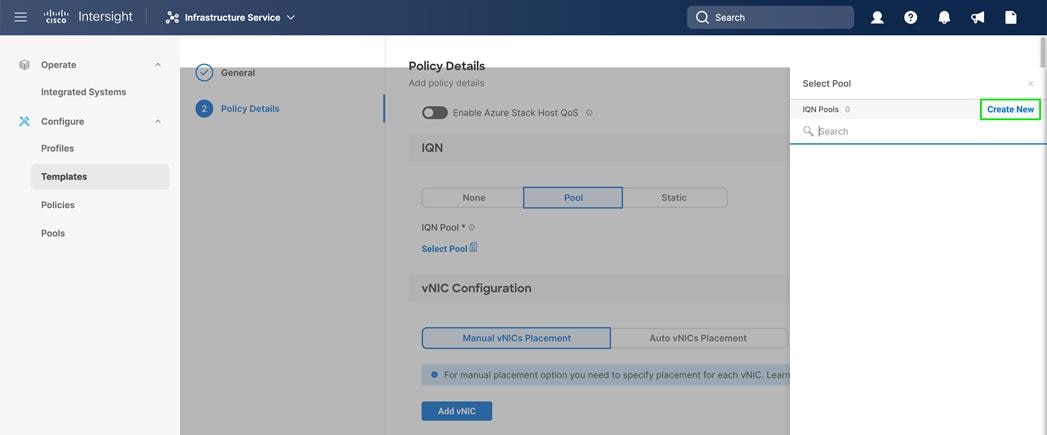Click the Select Pool list icon
Image resolution: width=1047 pixels, height=435 pixels.
click(473, 247)
